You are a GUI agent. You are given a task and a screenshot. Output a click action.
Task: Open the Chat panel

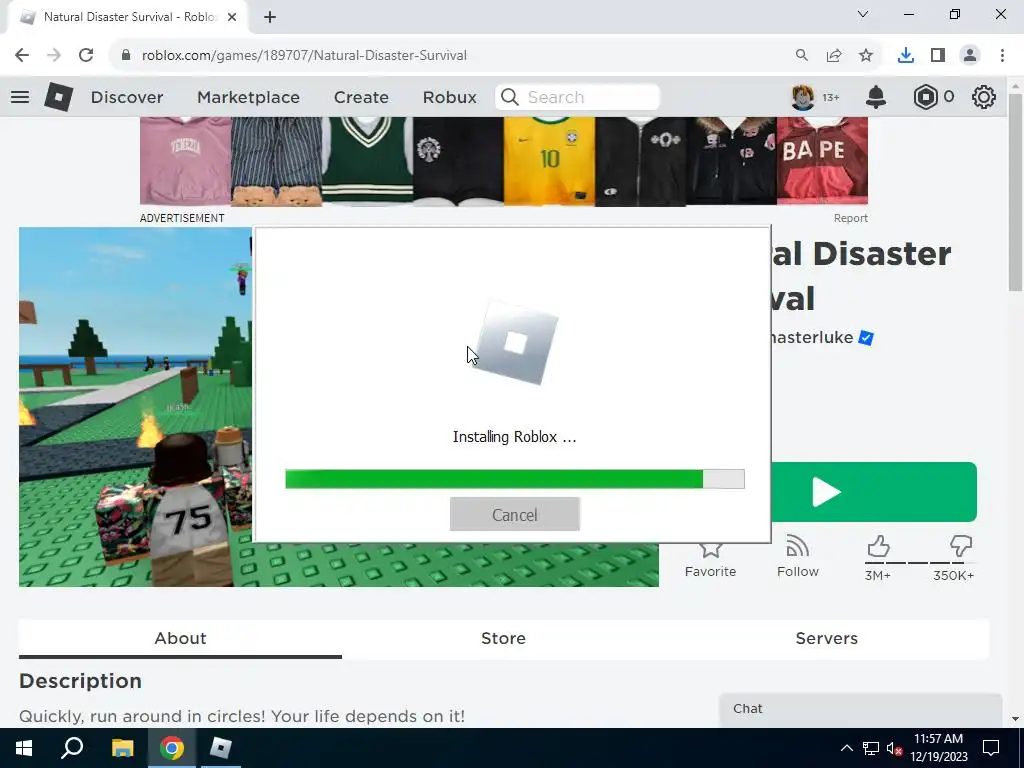(x=860, y=710)
